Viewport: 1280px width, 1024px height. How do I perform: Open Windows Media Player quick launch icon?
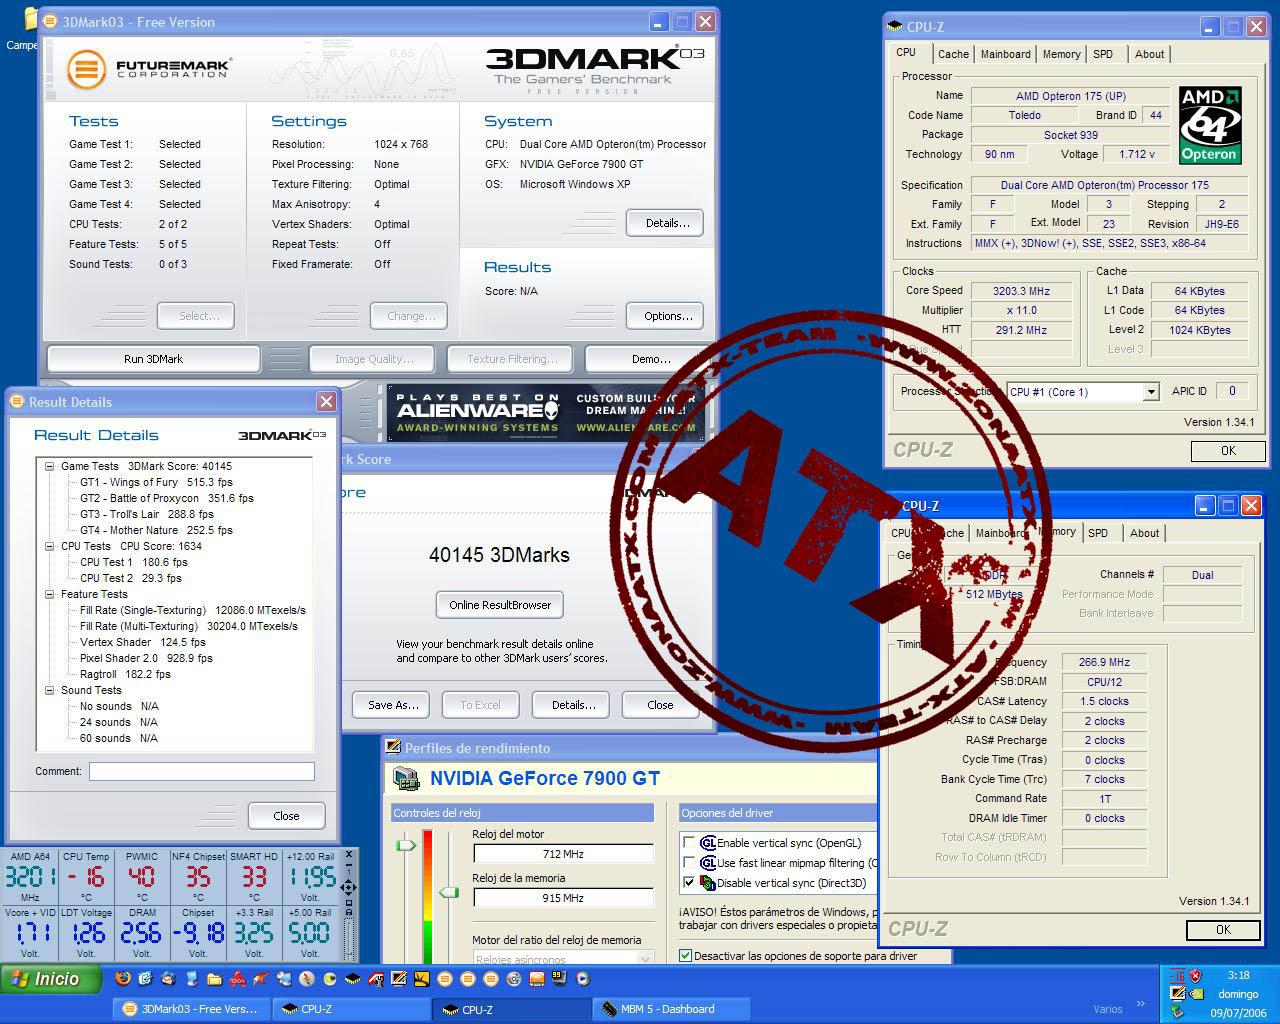click(x=583, y=978)
